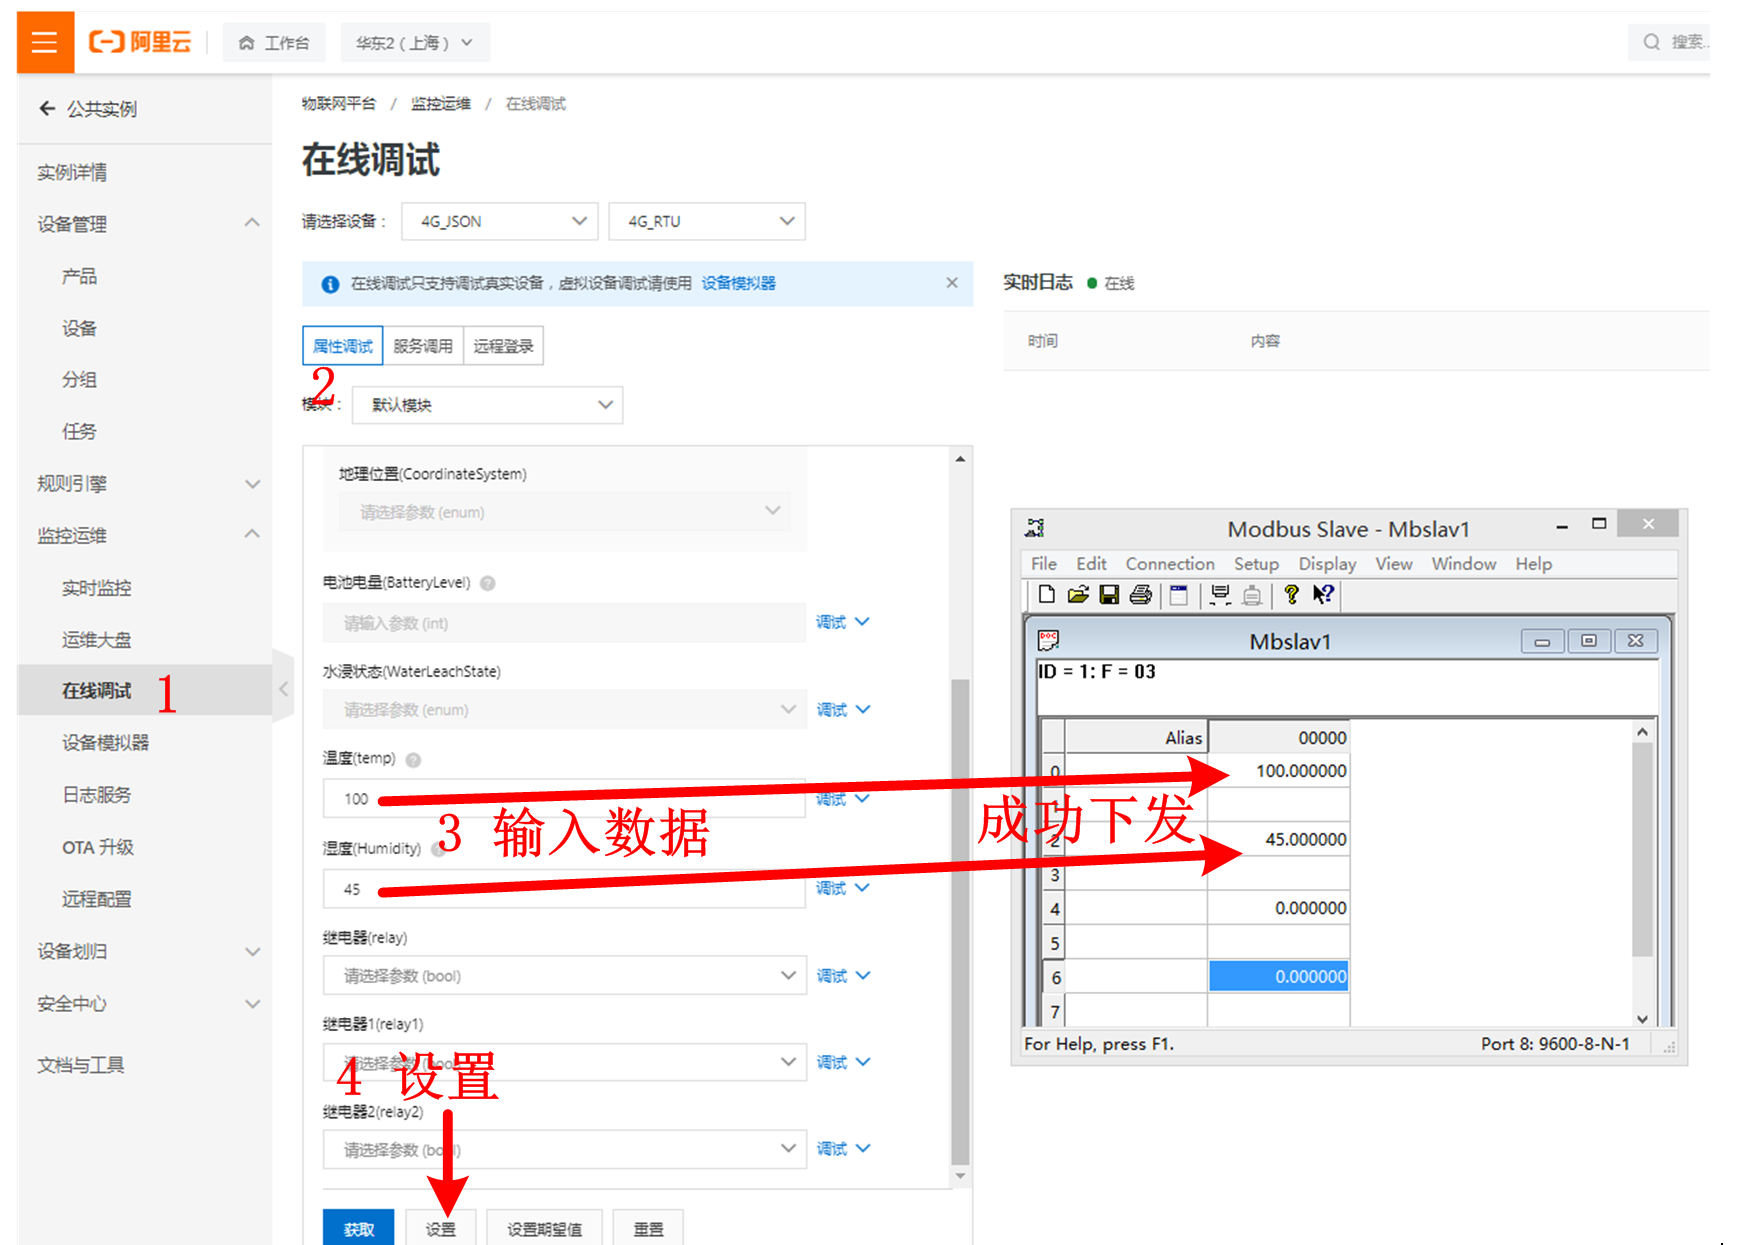Open the 4G_RTU device dropdown
1739x1245 pixels.
(x=706, y=221)
